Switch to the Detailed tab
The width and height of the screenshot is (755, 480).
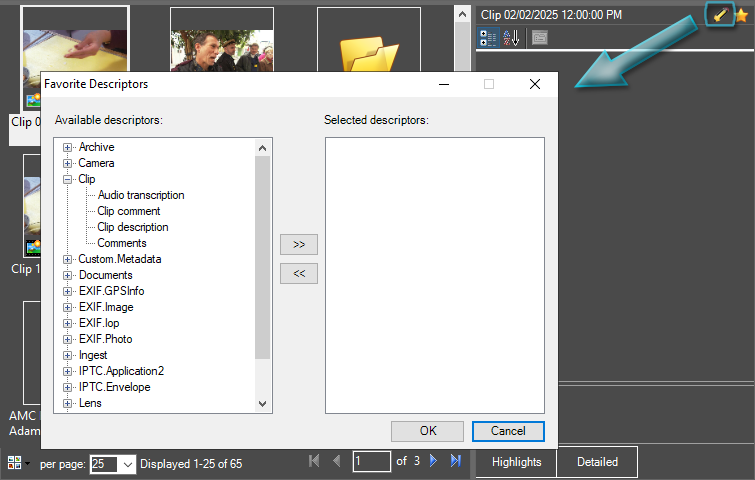(598, 462)
